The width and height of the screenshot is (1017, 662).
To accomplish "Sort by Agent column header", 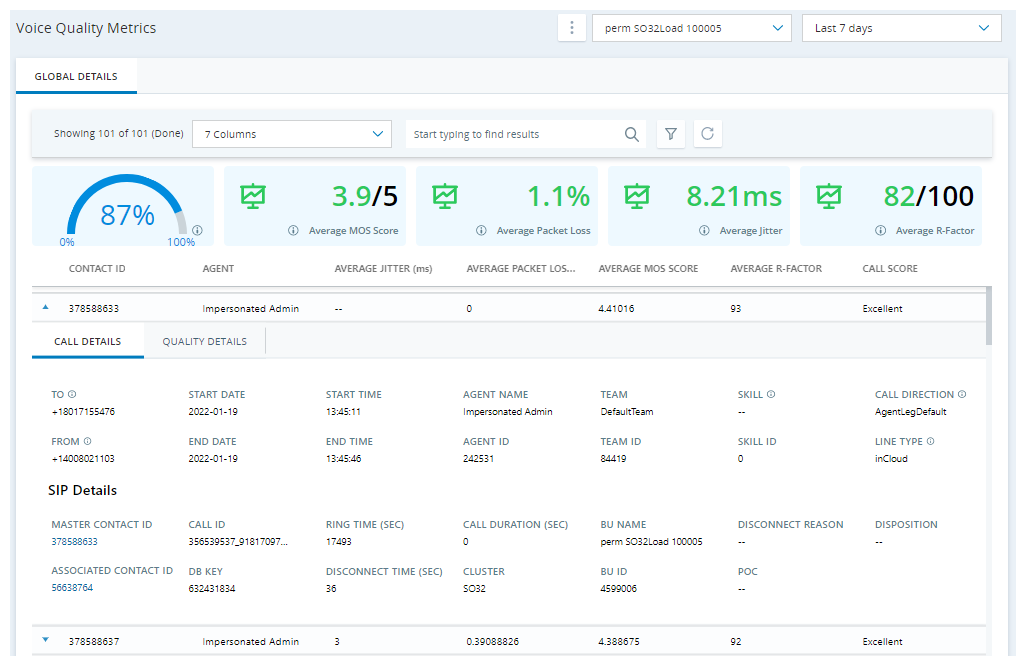I will (218, 268).
